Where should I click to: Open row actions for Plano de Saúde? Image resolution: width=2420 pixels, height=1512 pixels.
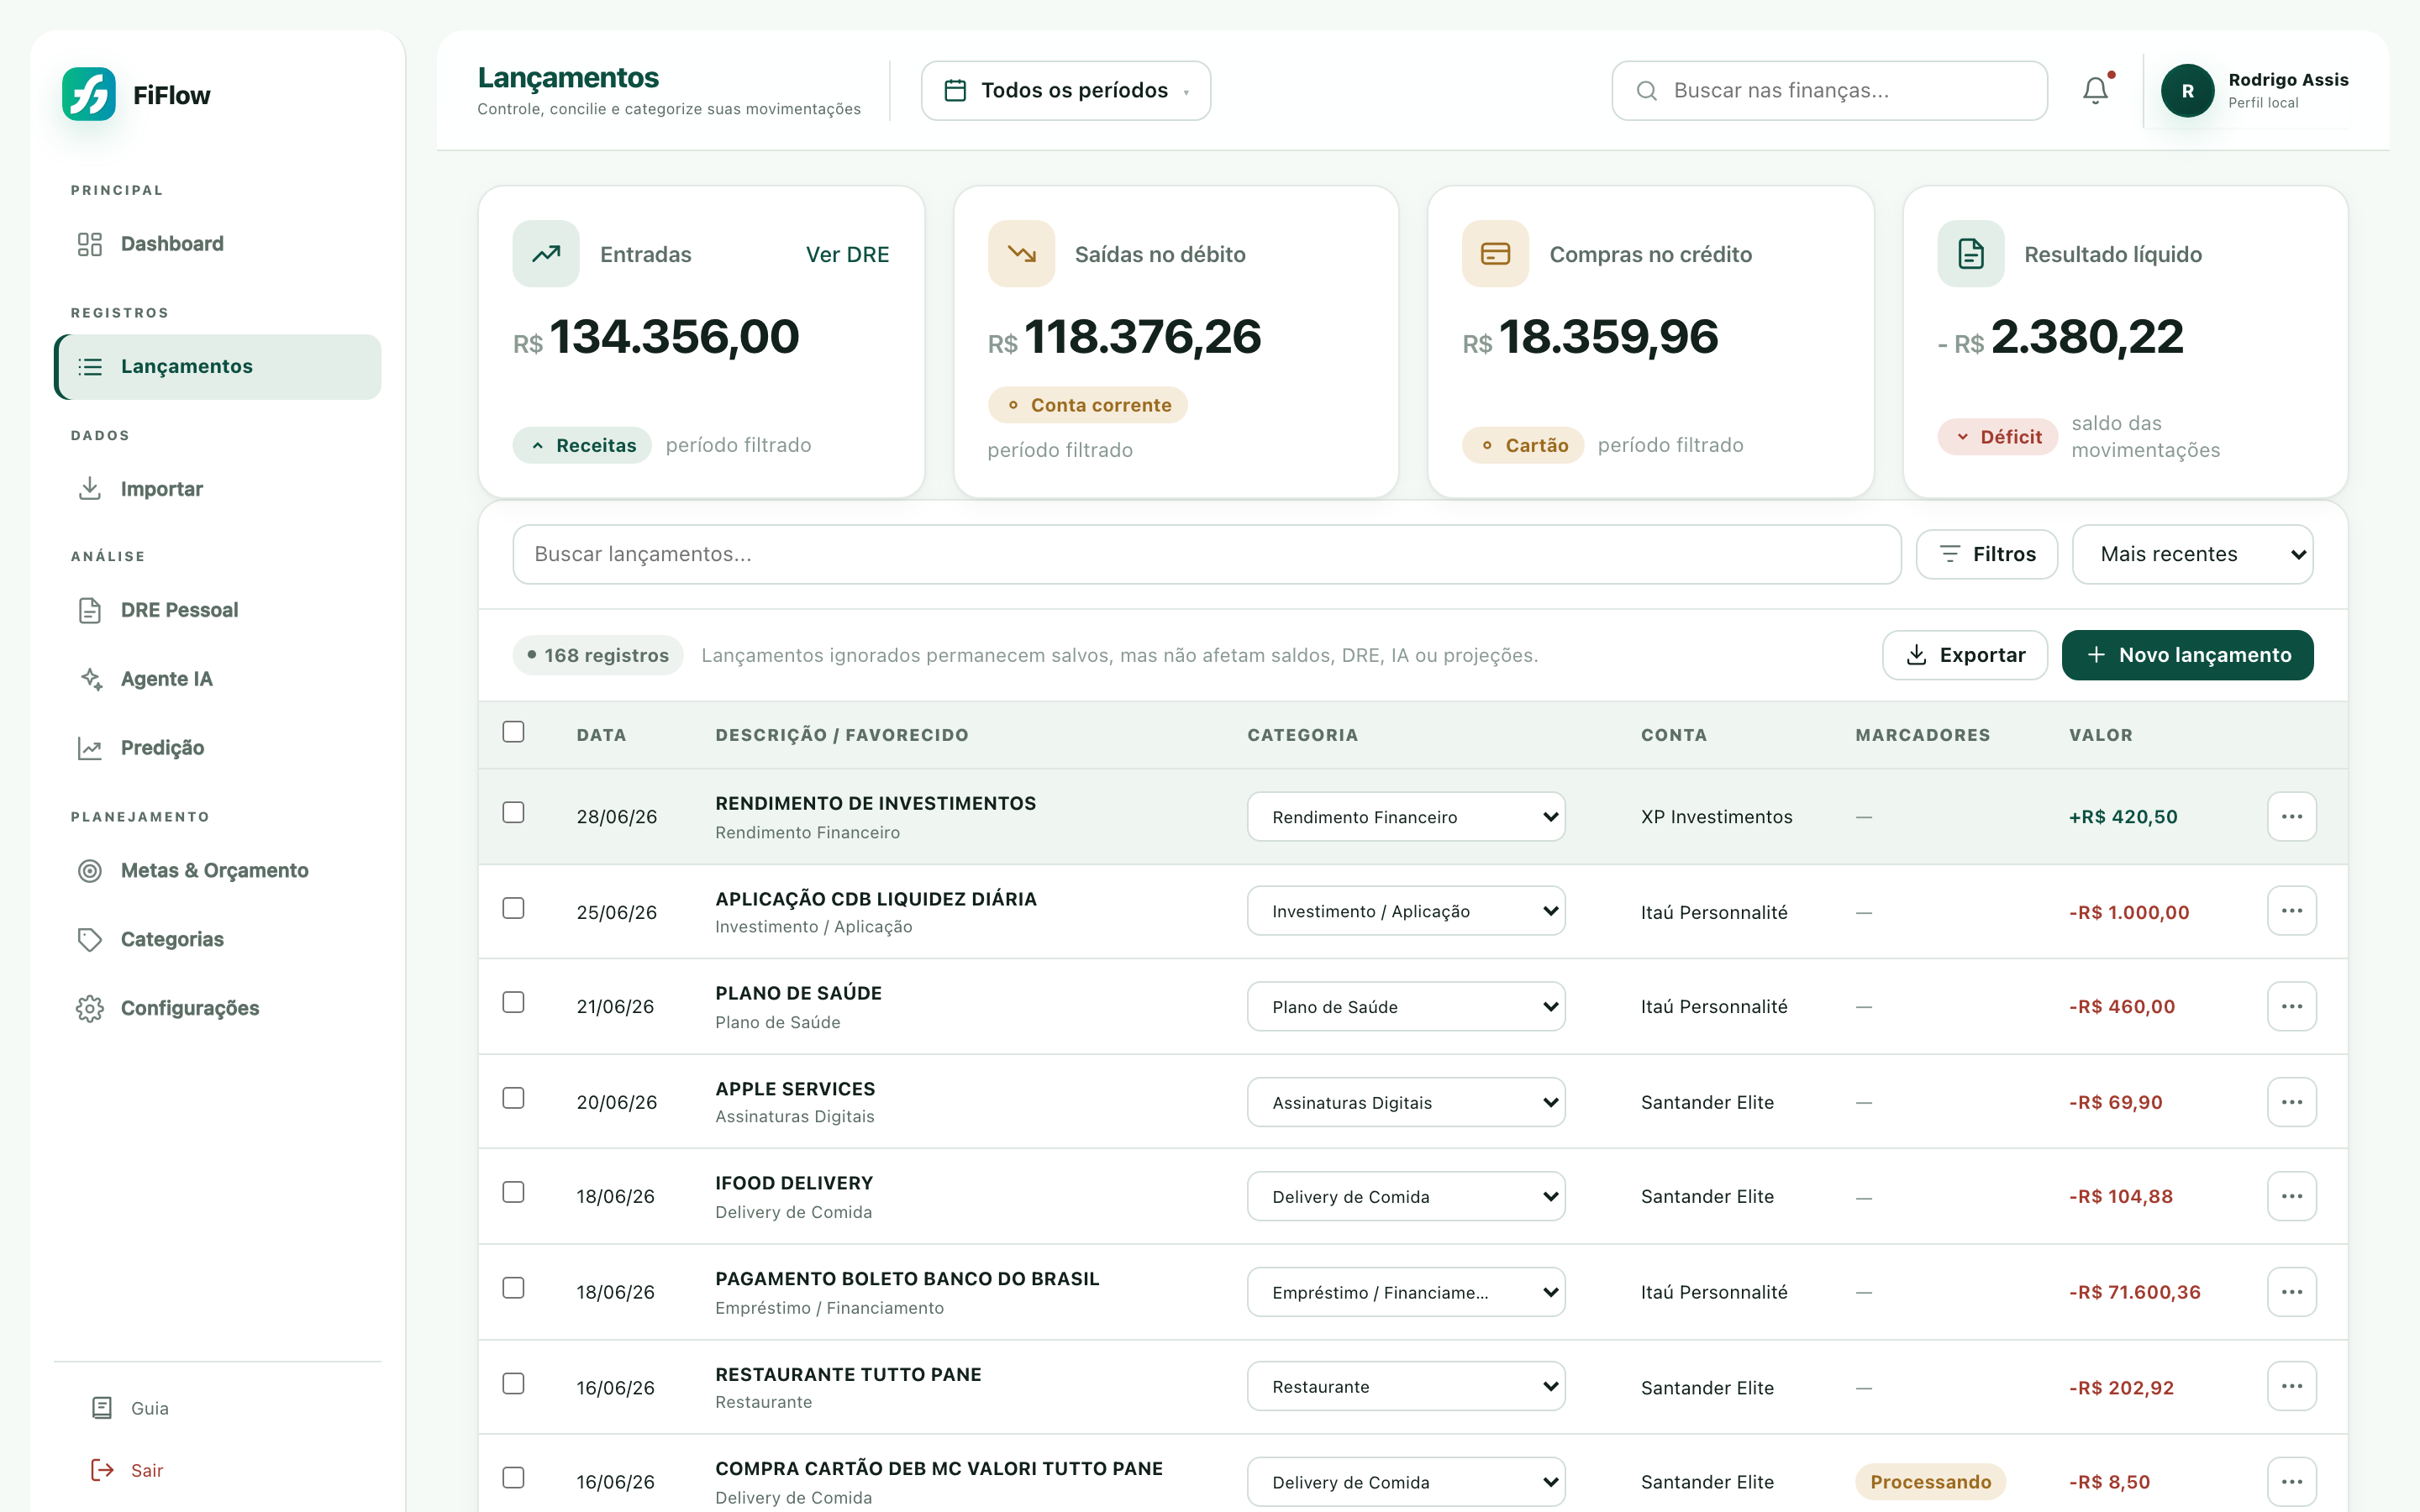coord(2291,1006)
